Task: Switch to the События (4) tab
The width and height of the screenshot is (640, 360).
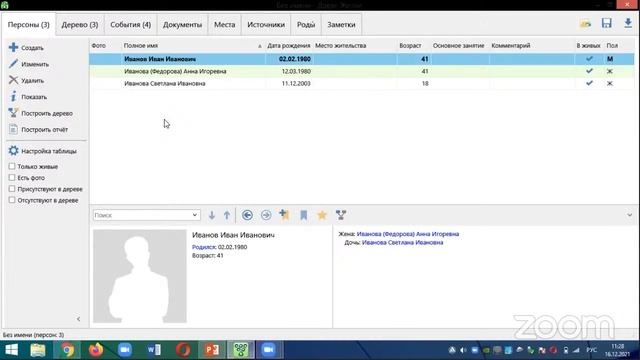Action: tap(131, 24)
